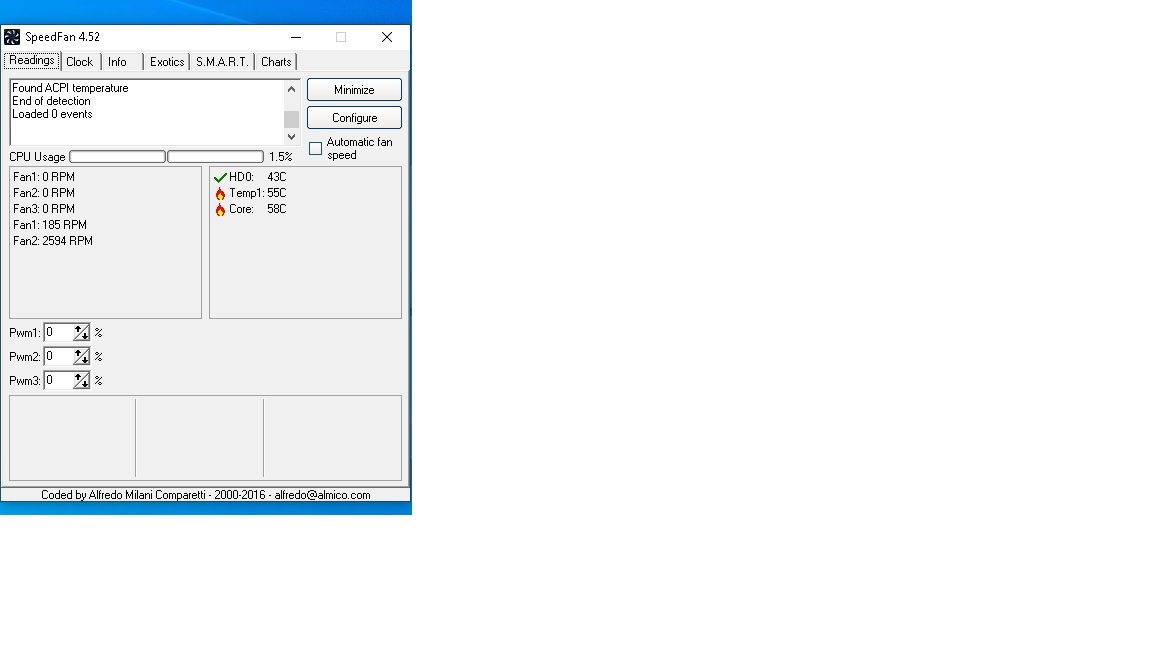Click the HD0 43C temperature value
This screenshot has height=648, width=1152.
point(277,177)
